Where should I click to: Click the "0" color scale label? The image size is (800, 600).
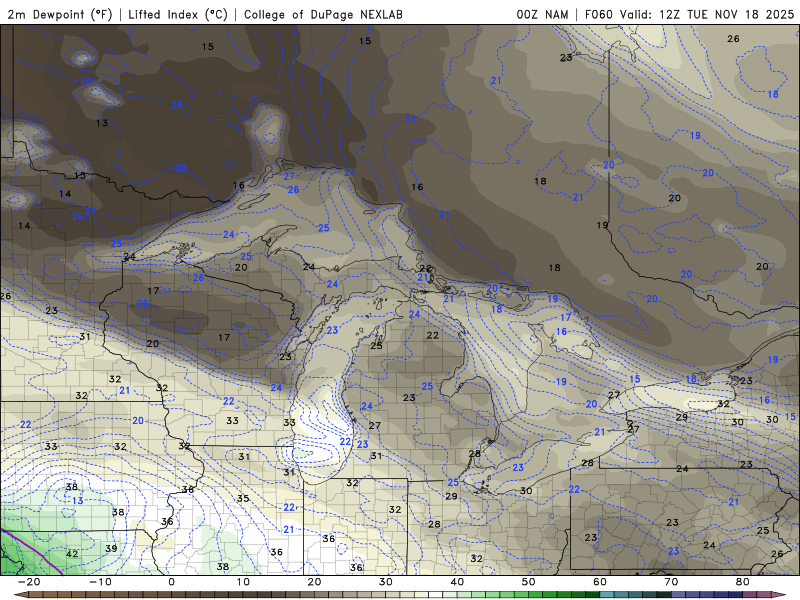click(x=171, y=582)
